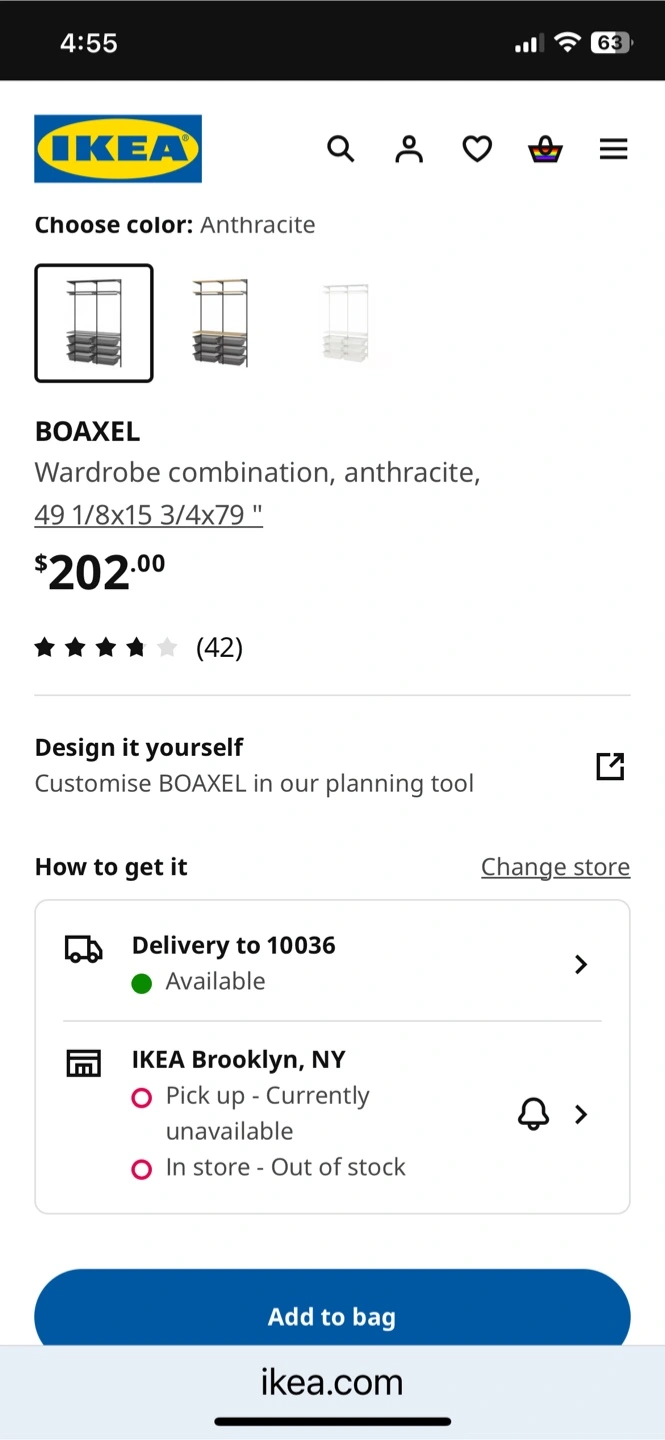
Task: Open the 49 1/8x15 3/4x79 dimensions link
Action: pos(149,515)
